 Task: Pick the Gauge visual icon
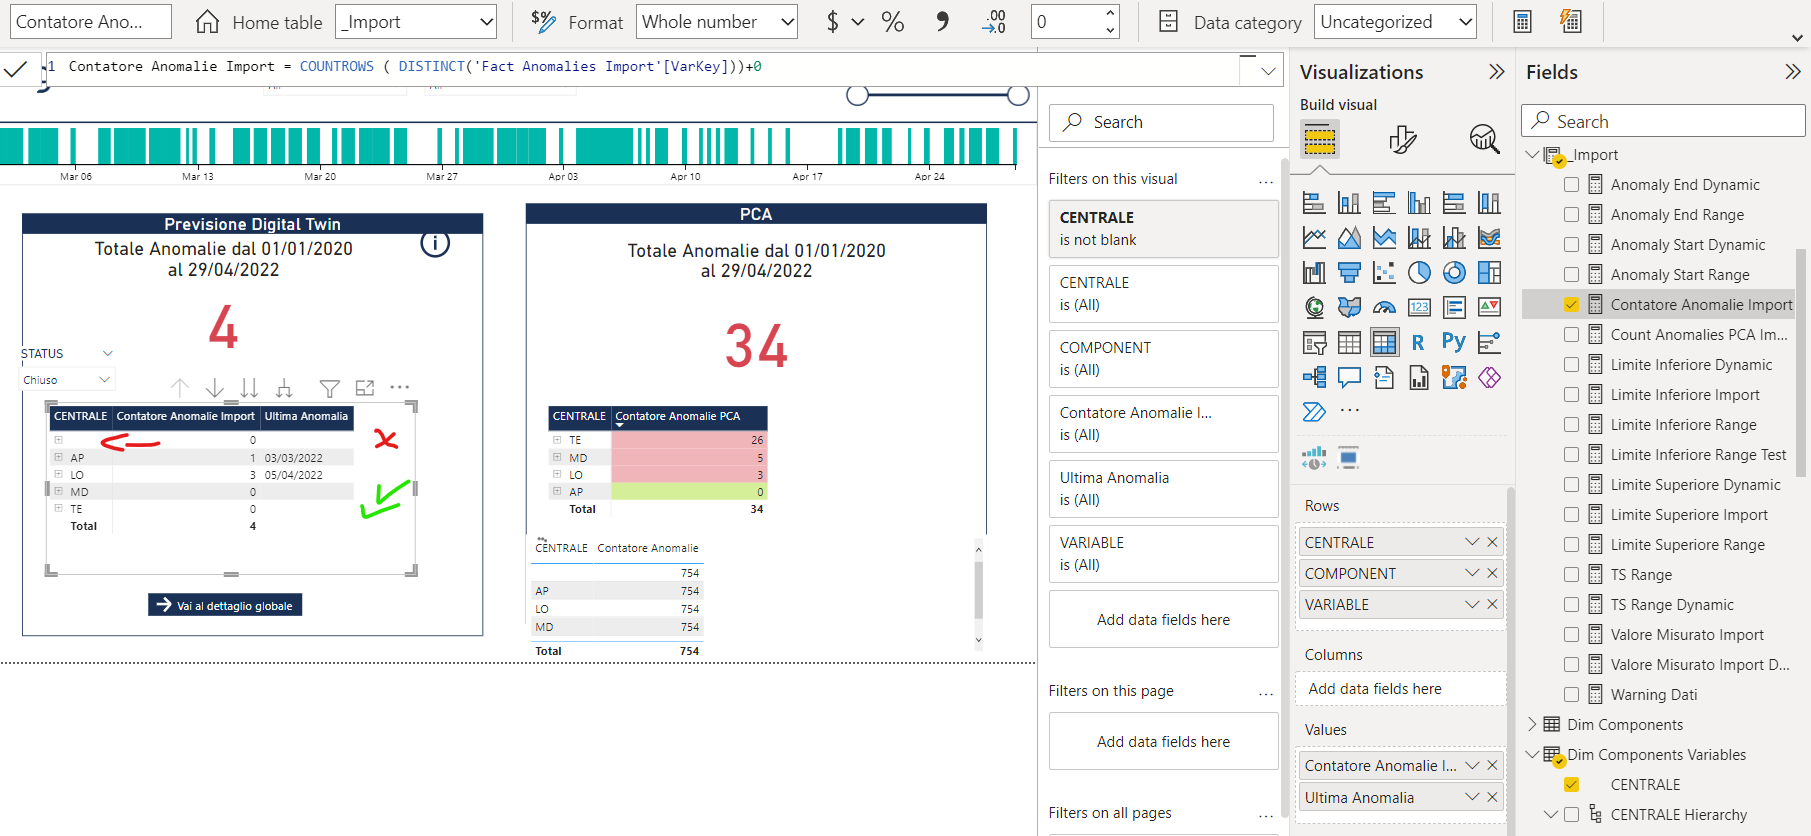pyautogui.click(x=1384, y=307)
